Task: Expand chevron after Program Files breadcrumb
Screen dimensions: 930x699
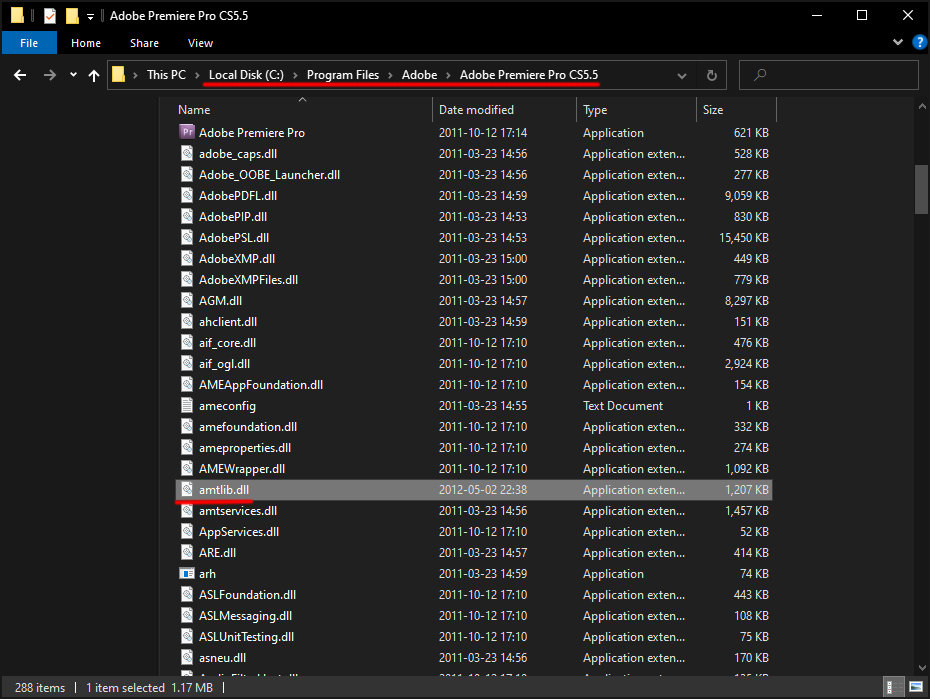Action: point(390,75)
